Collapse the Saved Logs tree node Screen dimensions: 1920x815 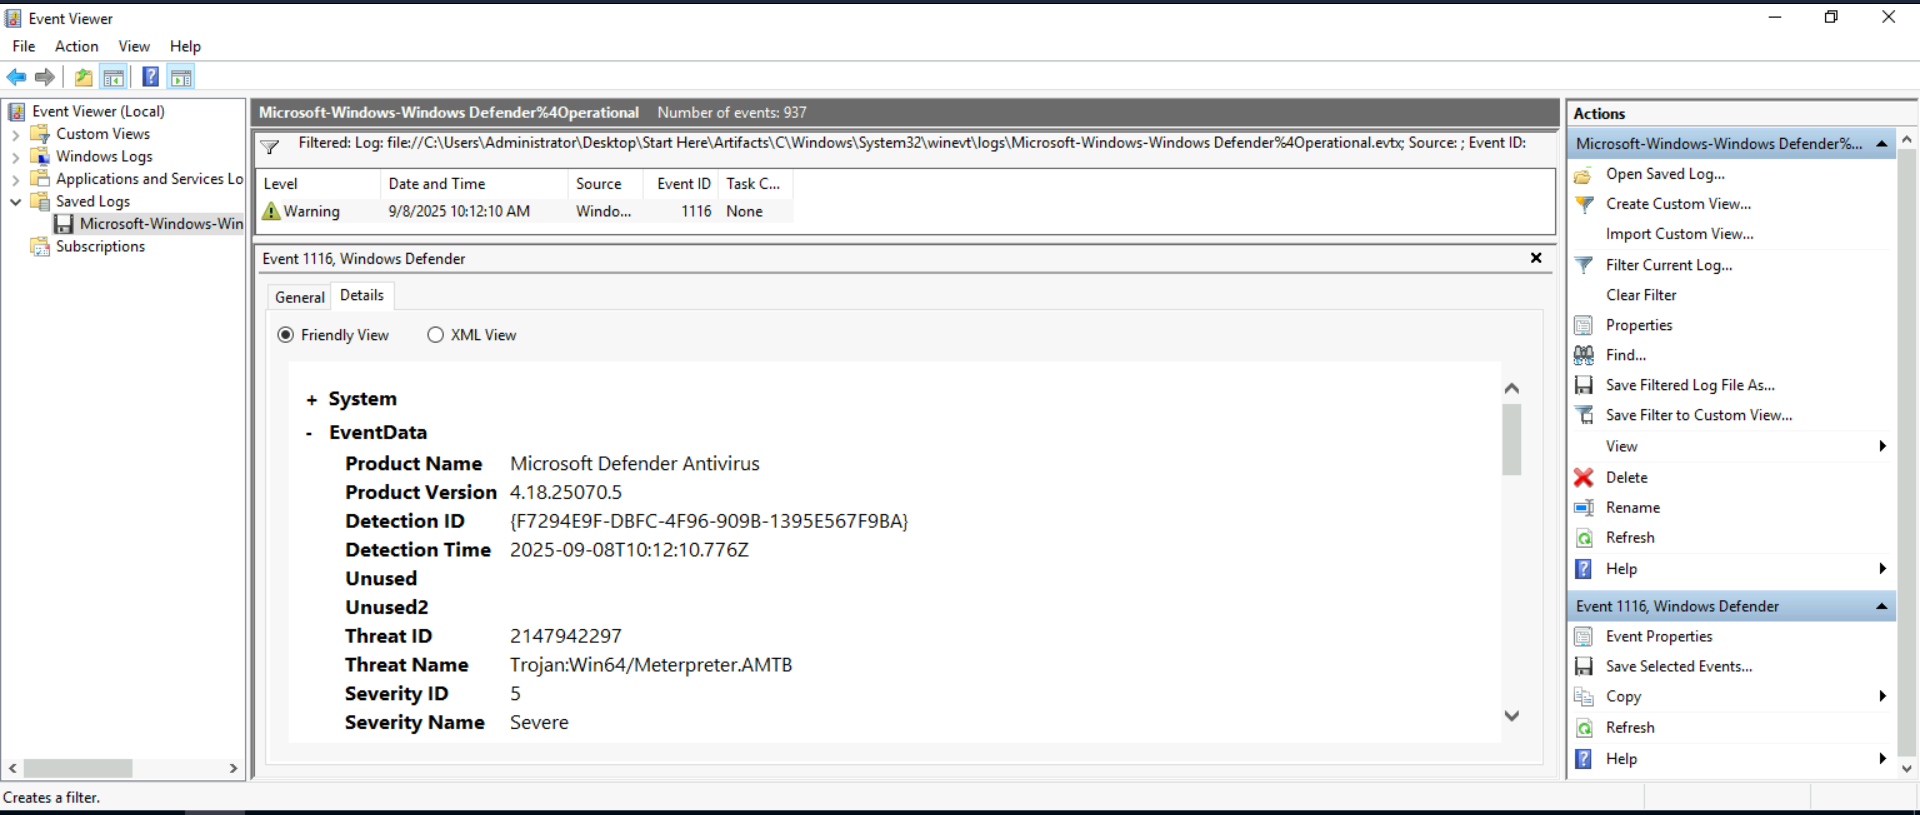tap(15, 202)
